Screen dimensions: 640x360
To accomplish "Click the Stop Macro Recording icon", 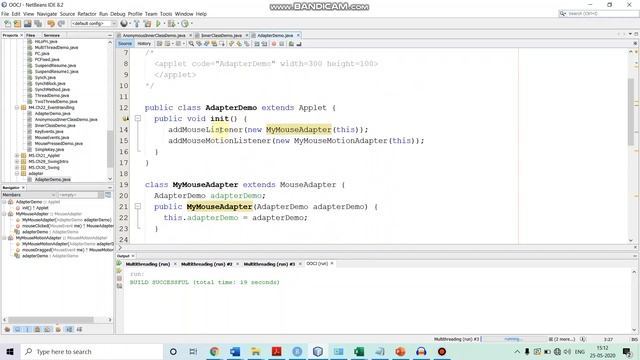I will tap(282, 44).
